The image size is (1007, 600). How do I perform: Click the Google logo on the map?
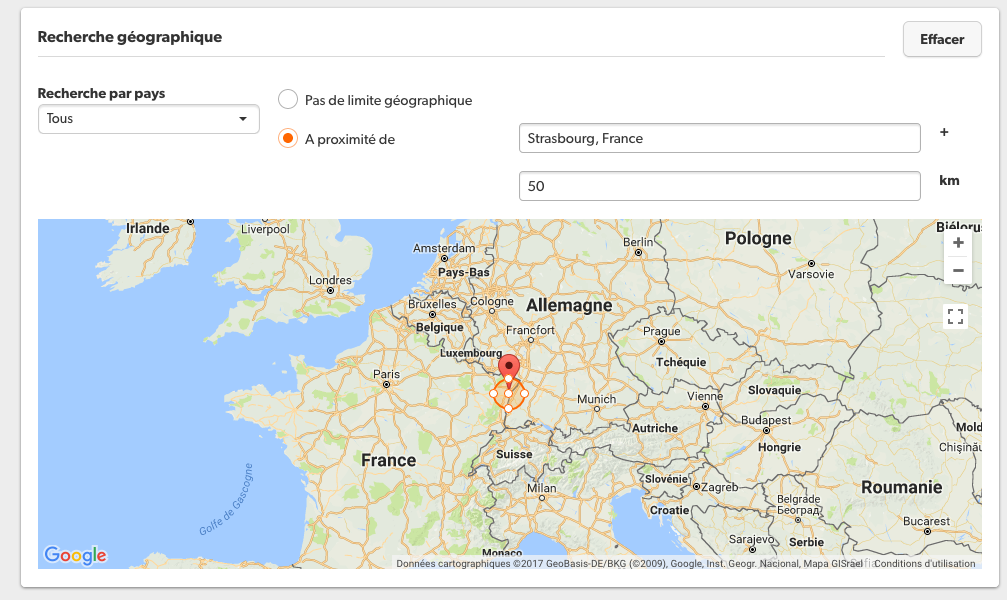75,555
